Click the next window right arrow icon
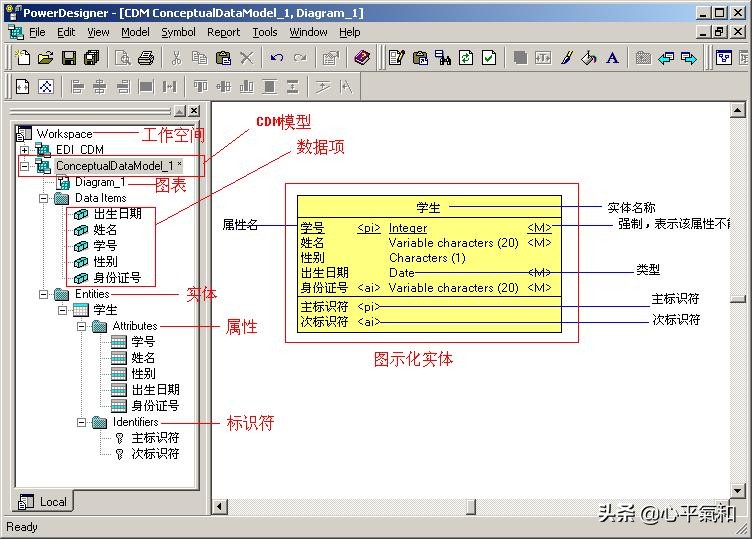This screenshot has height=539, width=752. [689, 58]
